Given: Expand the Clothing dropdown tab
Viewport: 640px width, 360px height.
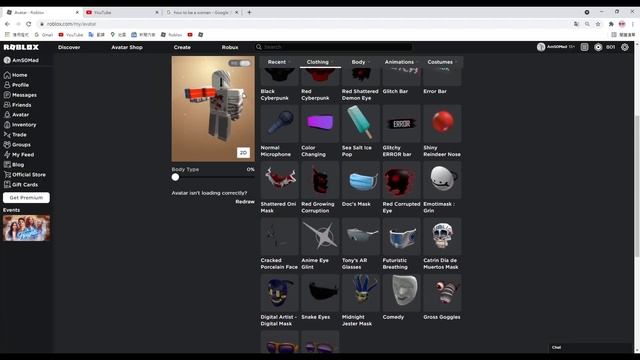Looking at the screenshot, I should [320, 62].
